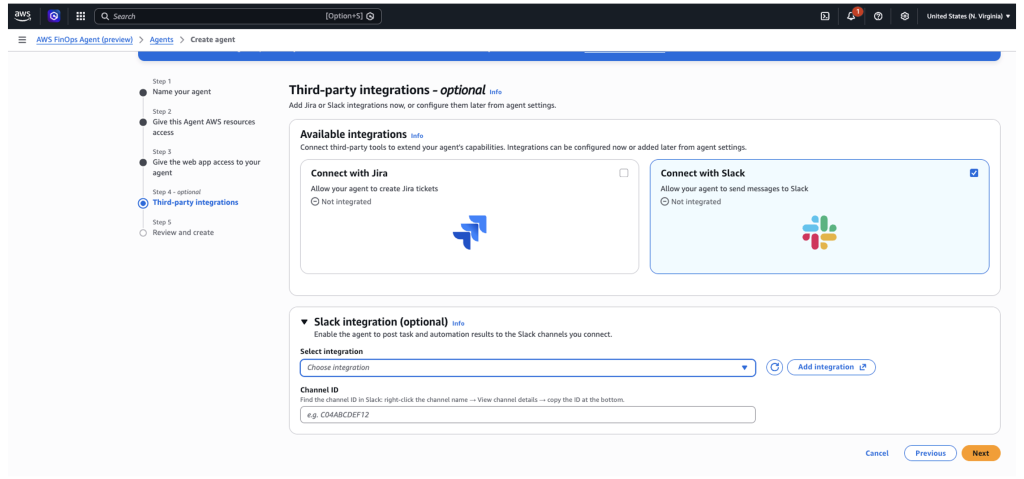Click the Channel ID input field
This screenshot has height=479, width=1024.
[x=528, y=415]
